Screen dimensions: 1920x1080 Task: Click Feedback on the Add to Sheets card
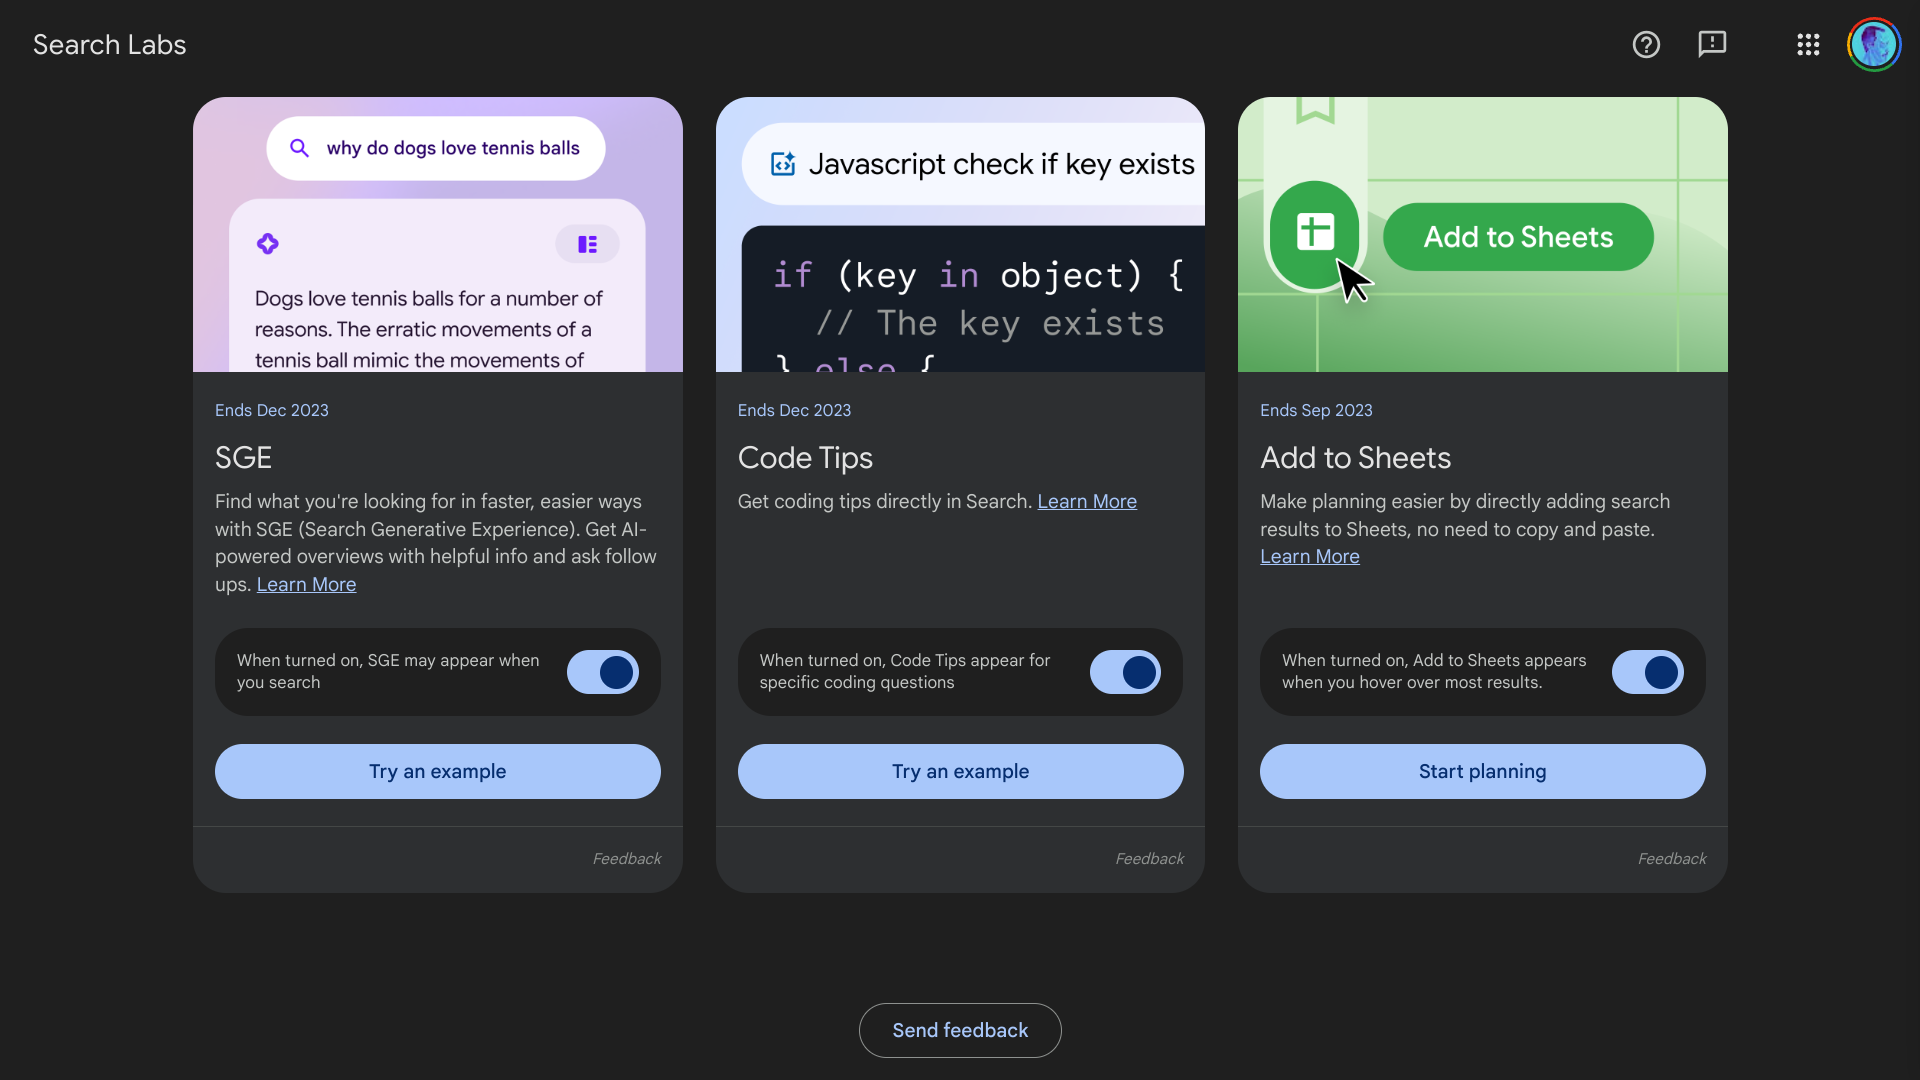[x=1672, y=859]
